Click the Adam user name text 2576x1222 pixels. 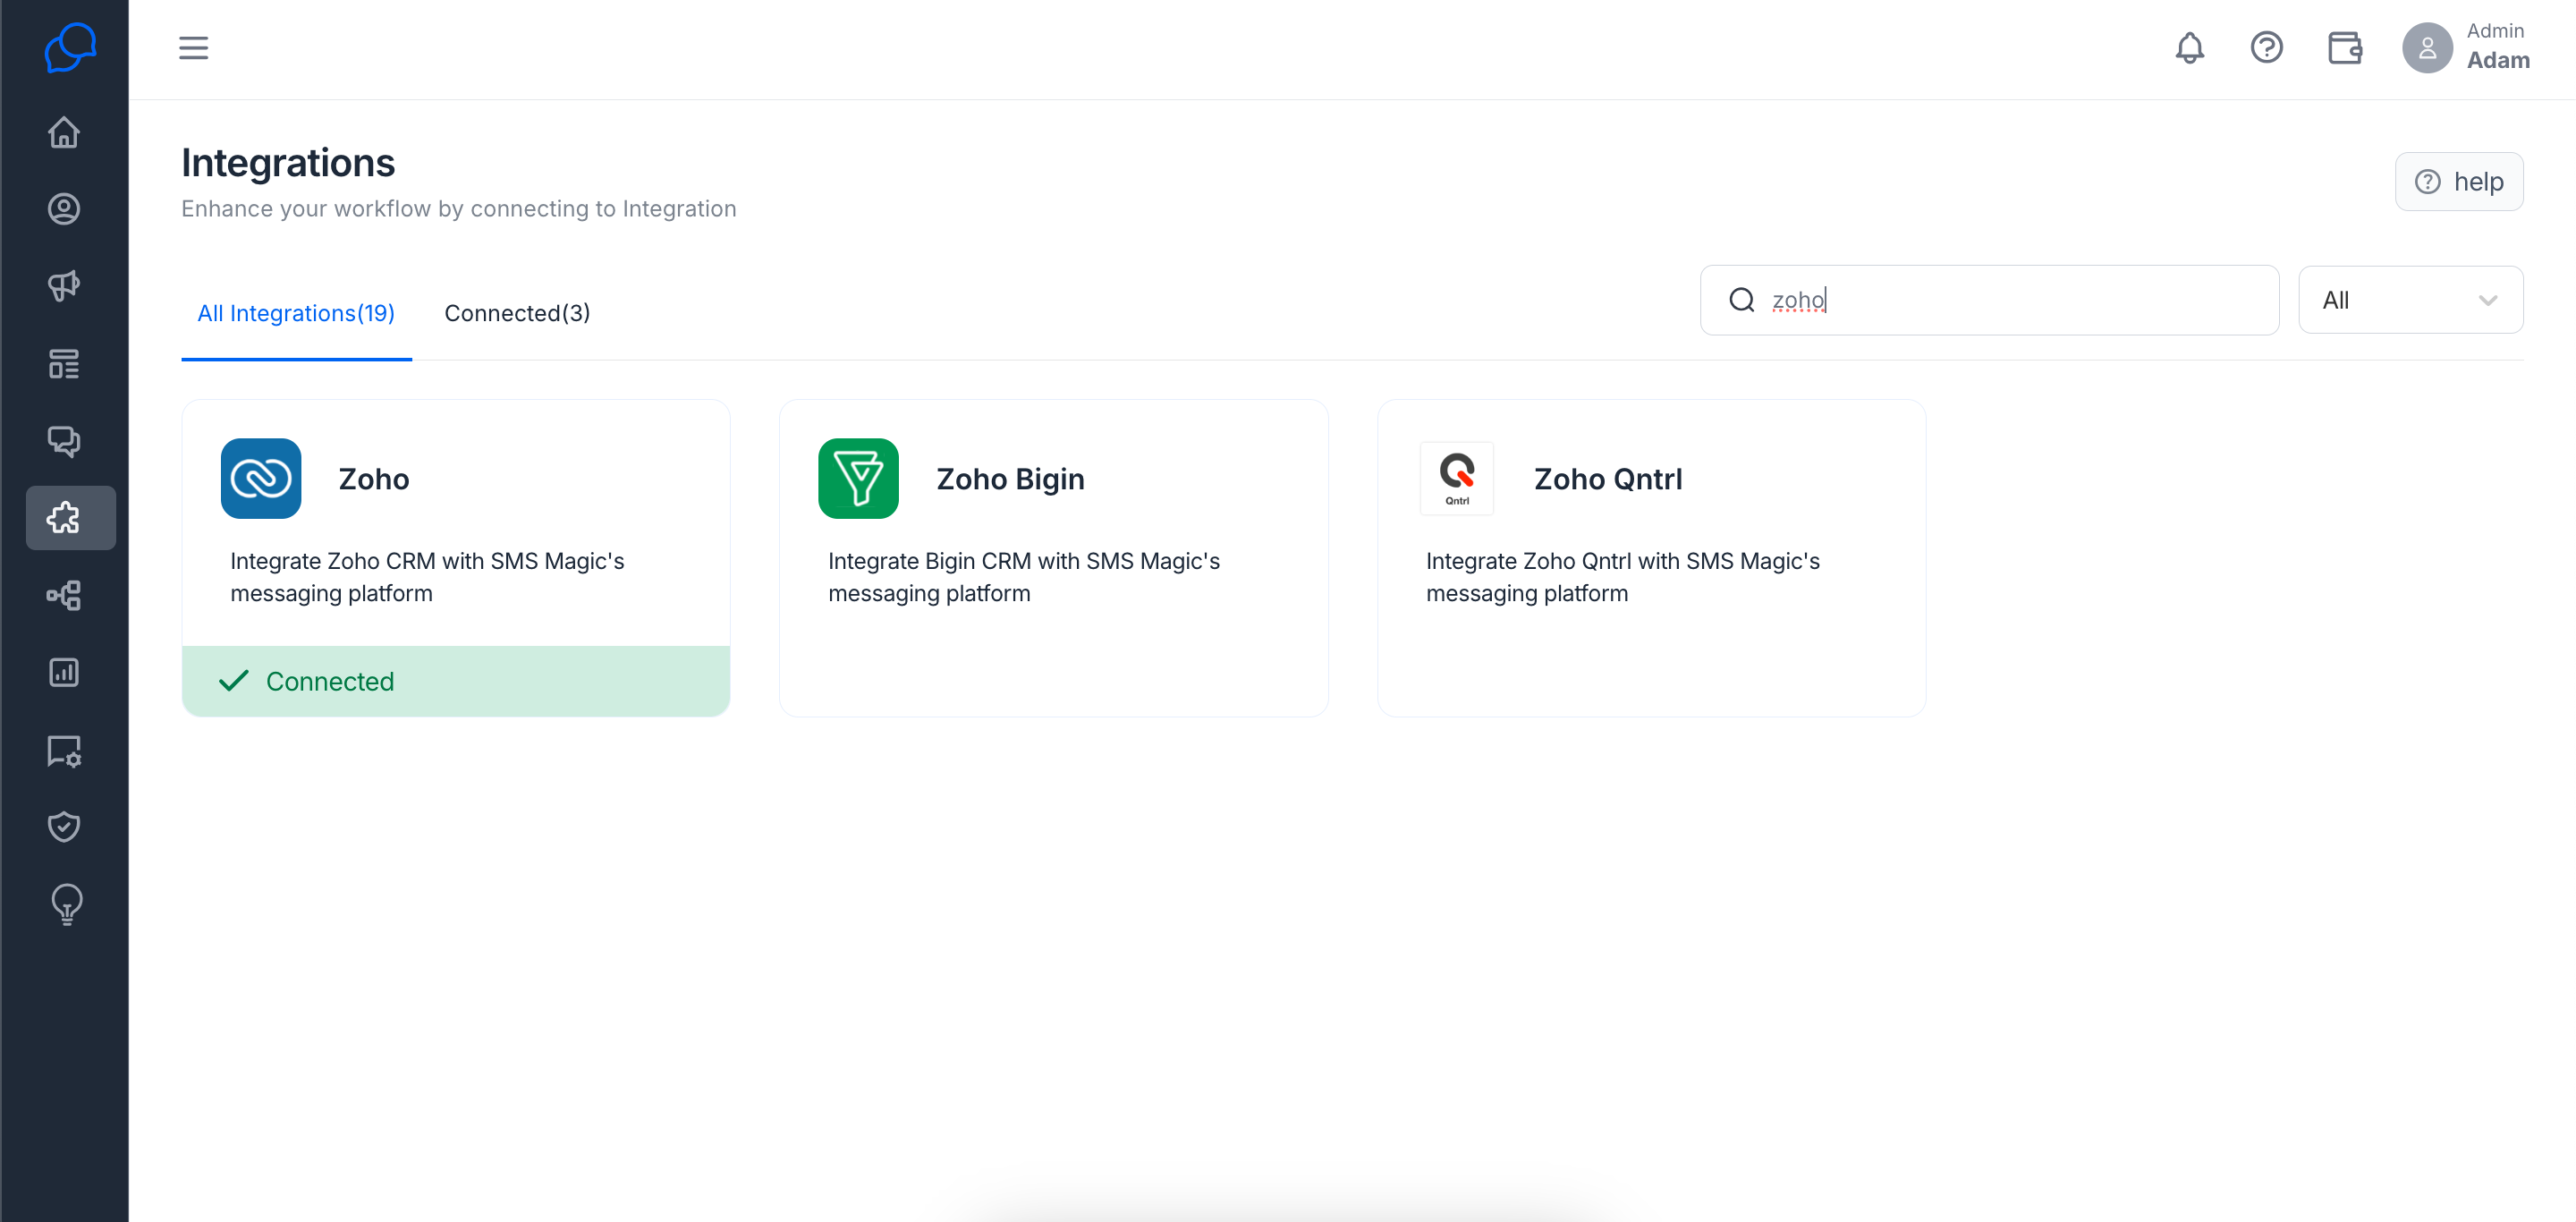(2498, 60)
